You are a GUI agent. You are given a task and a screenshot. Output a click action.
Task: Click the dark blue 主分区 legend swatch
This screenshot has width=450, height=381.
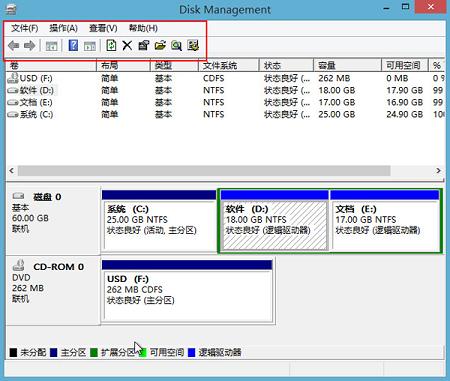[53, 353]
